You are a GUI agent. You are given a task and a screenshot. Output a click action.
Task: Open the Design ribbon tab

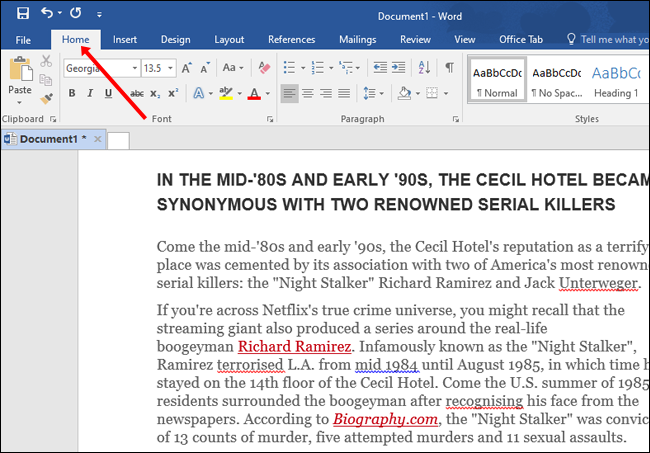[176, 39]
